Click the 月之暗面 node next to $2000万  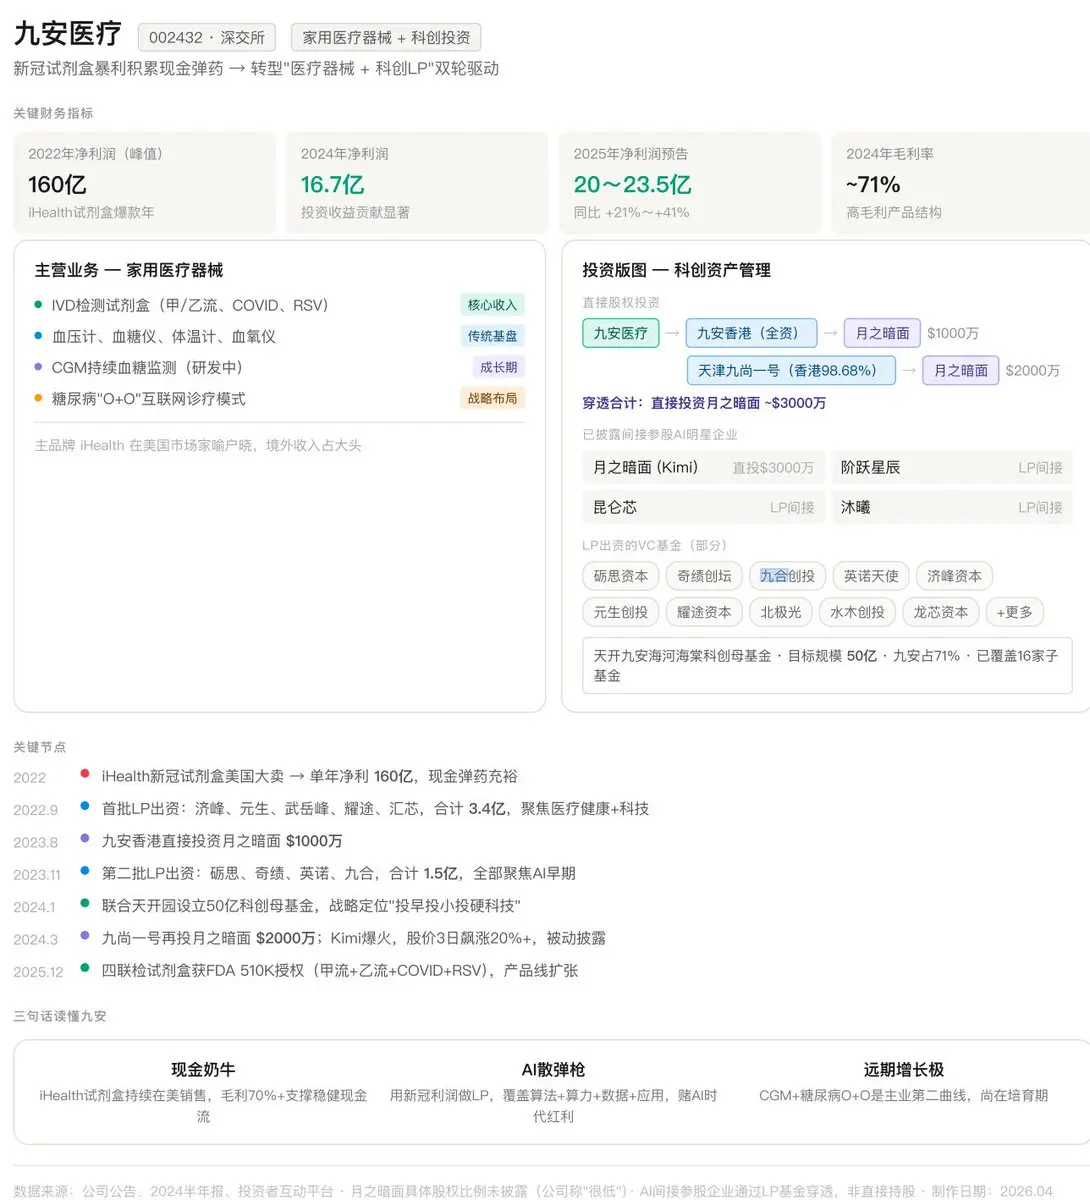(x=960, y=370)
